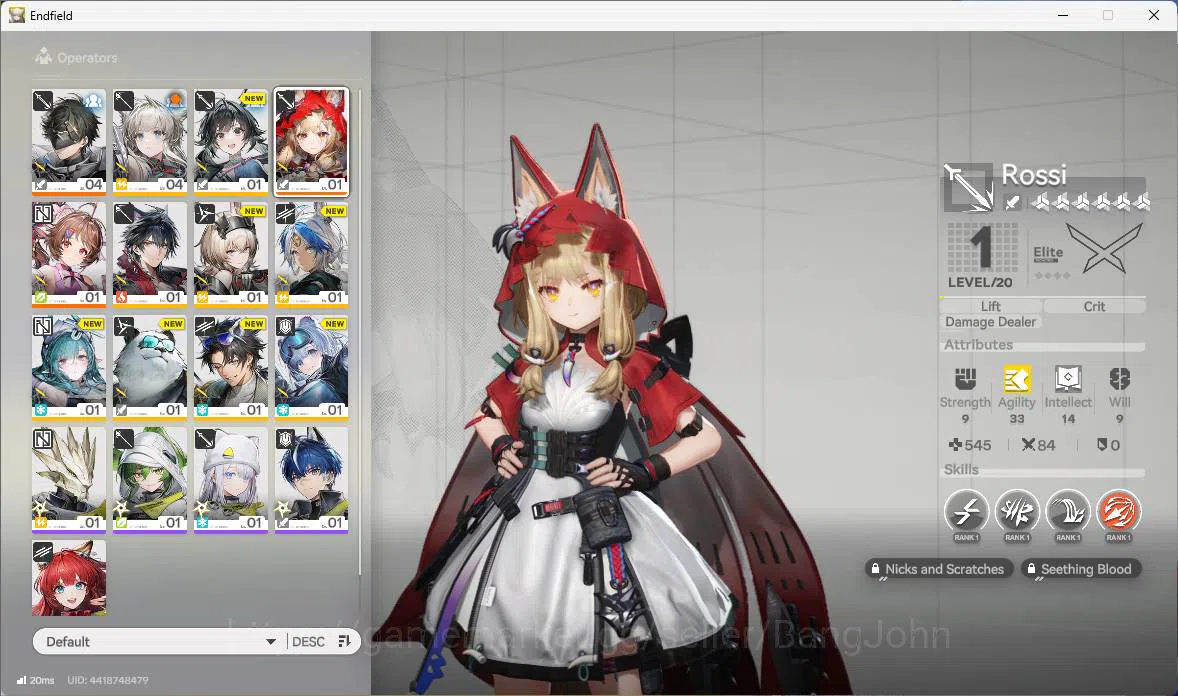Select the green-haired hooded operator portrait

pos(150,480)
